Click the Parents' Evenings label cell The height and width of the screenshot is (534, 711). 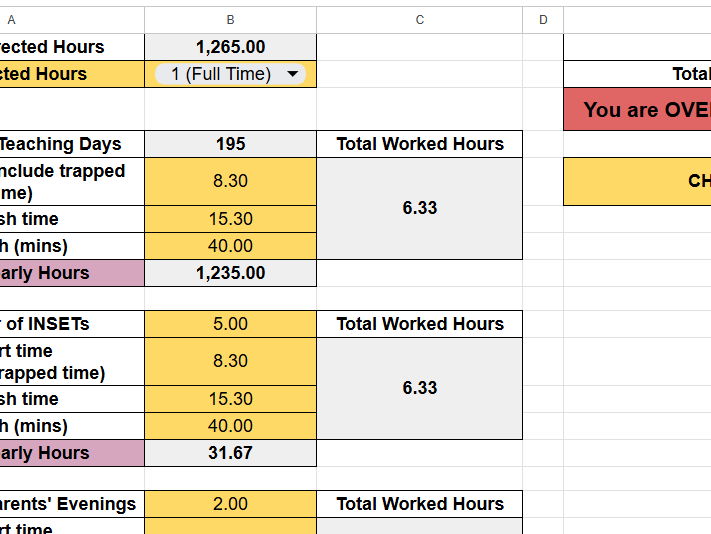(x=72, y=504)
